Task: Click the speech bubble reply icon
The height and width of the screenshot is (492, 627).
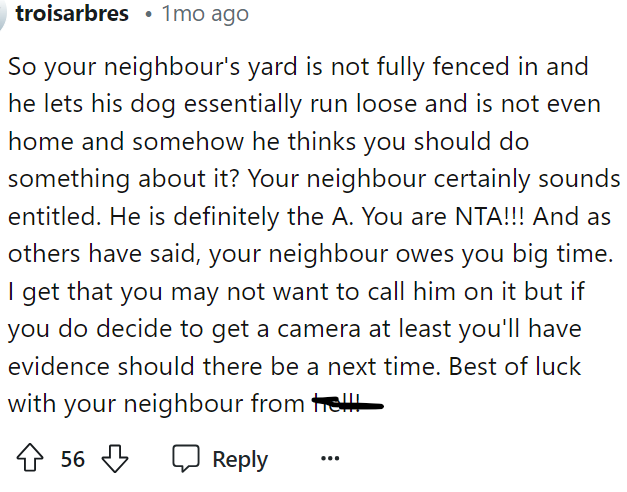Action: pyautogui.click(x=186, y=459)
